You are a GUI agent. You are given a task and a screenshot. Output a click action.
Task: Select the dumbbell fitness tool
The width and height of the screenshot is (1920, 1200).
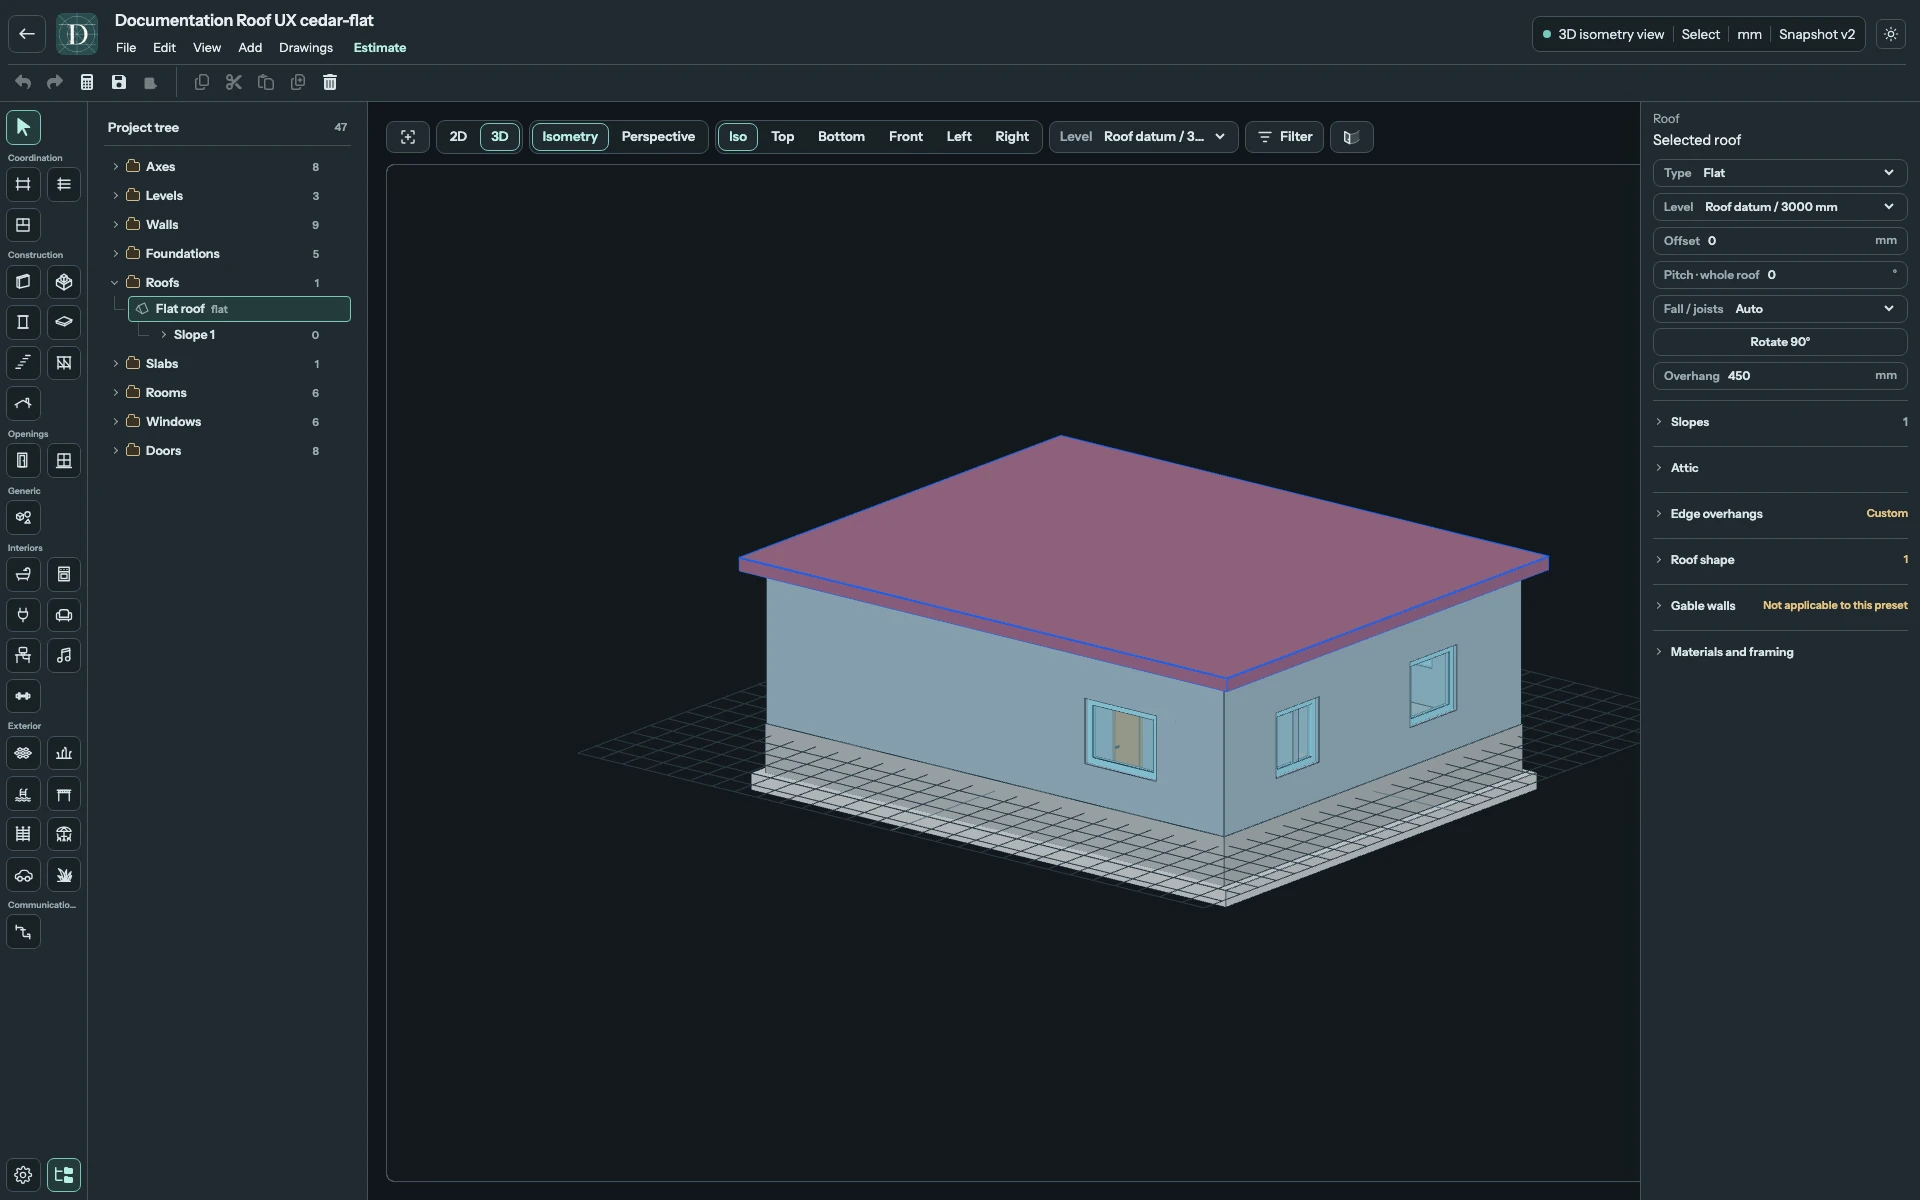(23, 696)
